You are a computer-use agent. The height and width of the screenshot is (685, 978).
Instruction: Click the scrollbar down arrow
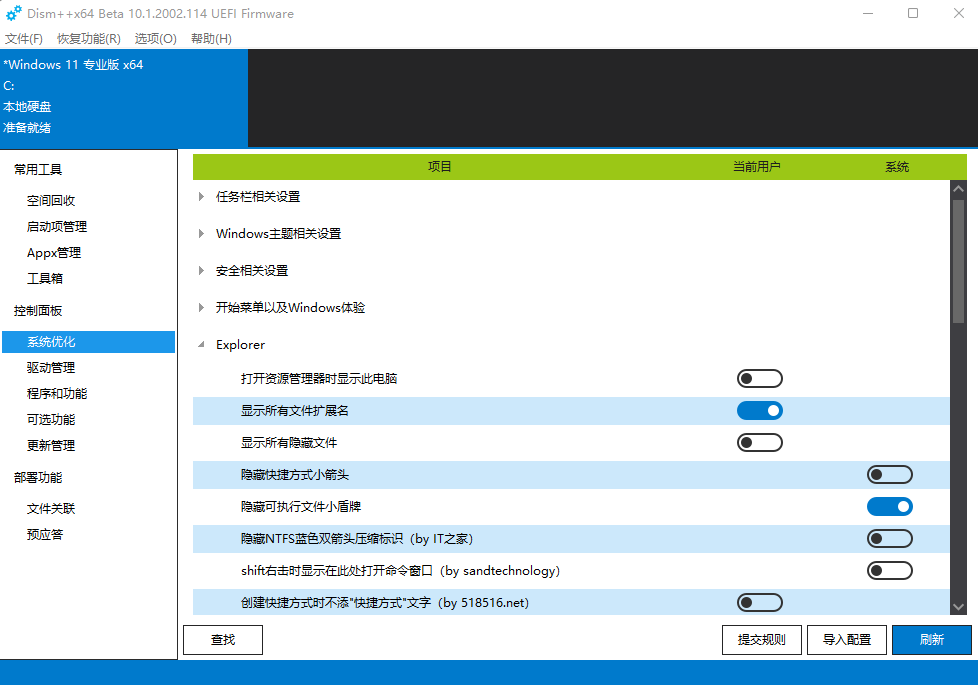pos(958,606)
